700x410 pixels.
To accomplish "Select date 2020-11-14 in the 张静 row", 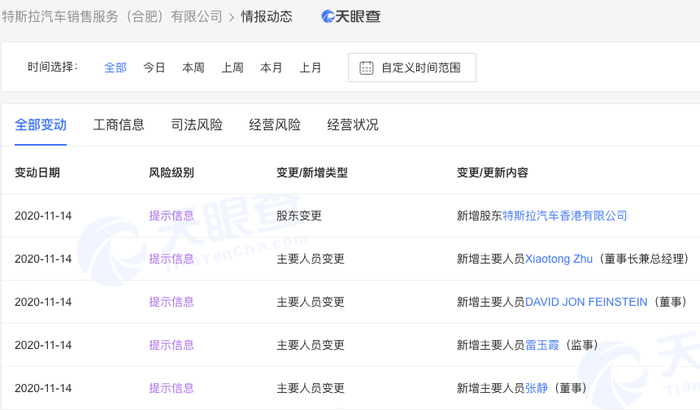I will [x=43, y=388].
